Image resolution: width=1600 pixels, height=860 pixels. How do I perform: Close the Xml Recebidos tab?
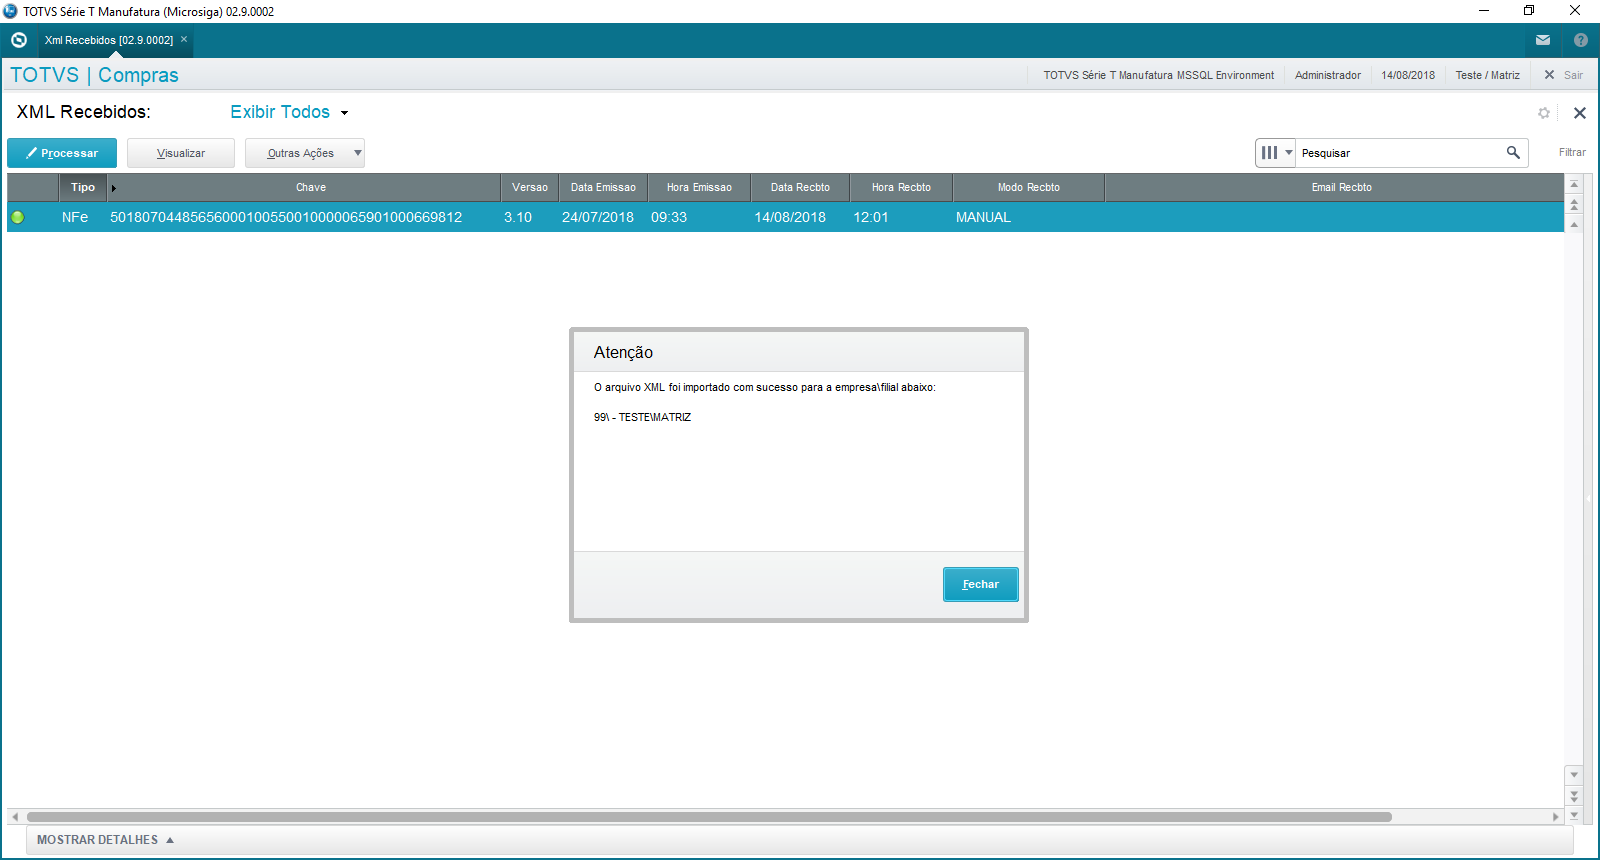point(184,40)
